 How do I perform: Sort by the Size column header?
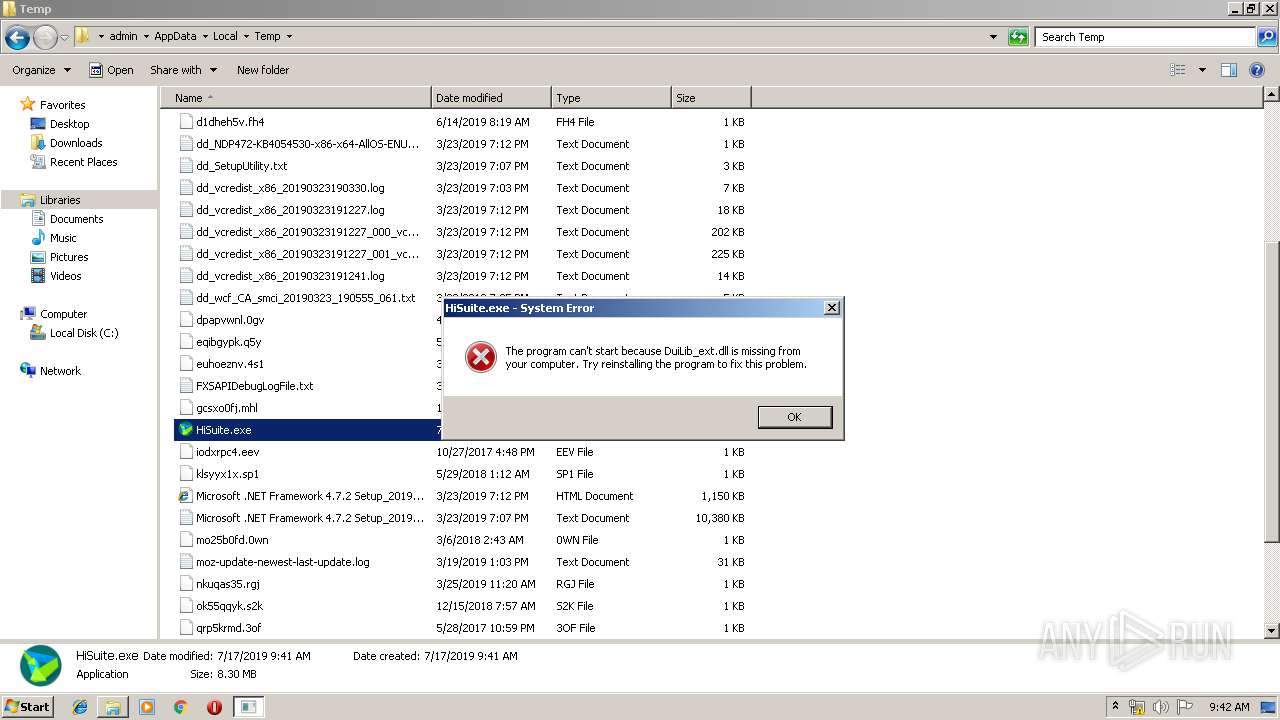coord(711,98)
